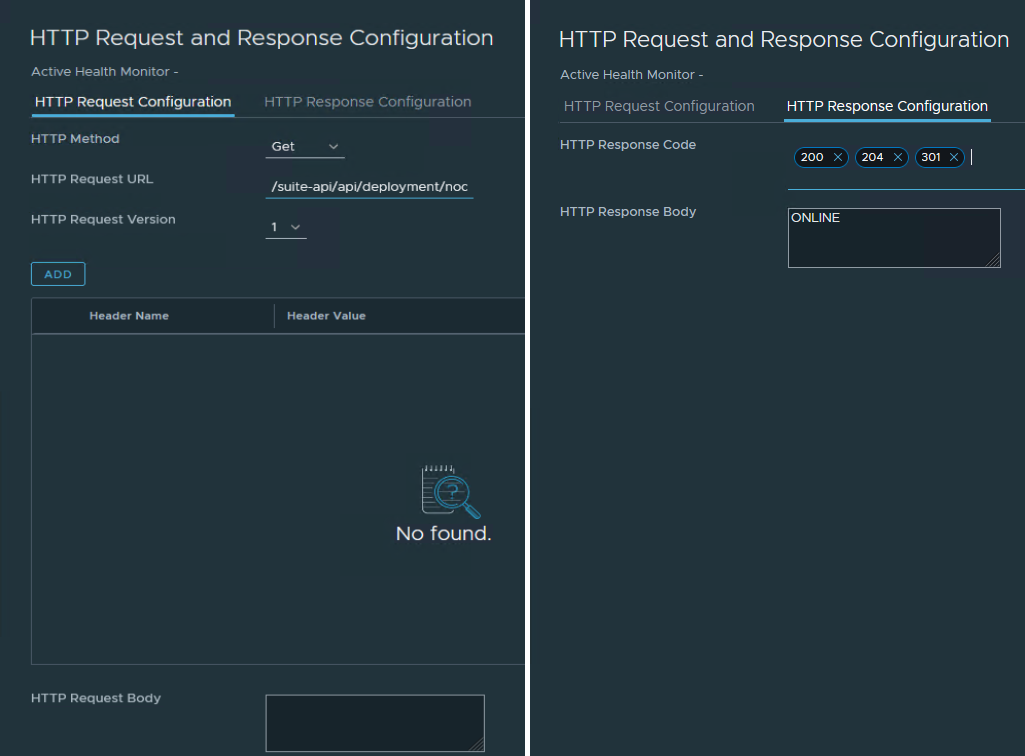Focus the HTTP Request URL field
Image resolution: width=1025 pixels, height=756 pixels.
tap(369, 187)
